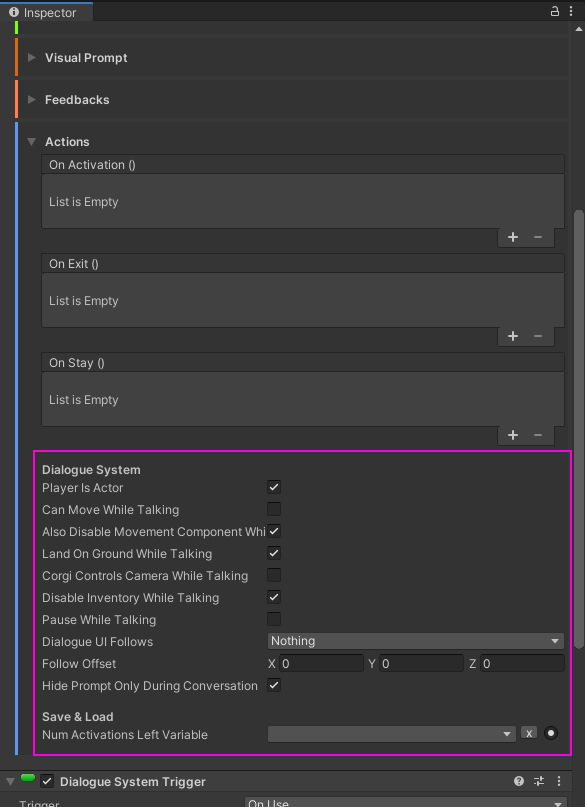The height and width of the screenshot is (807, 585).
Task: Click the Dialogue System Trigger title
Action: [133, 781]
